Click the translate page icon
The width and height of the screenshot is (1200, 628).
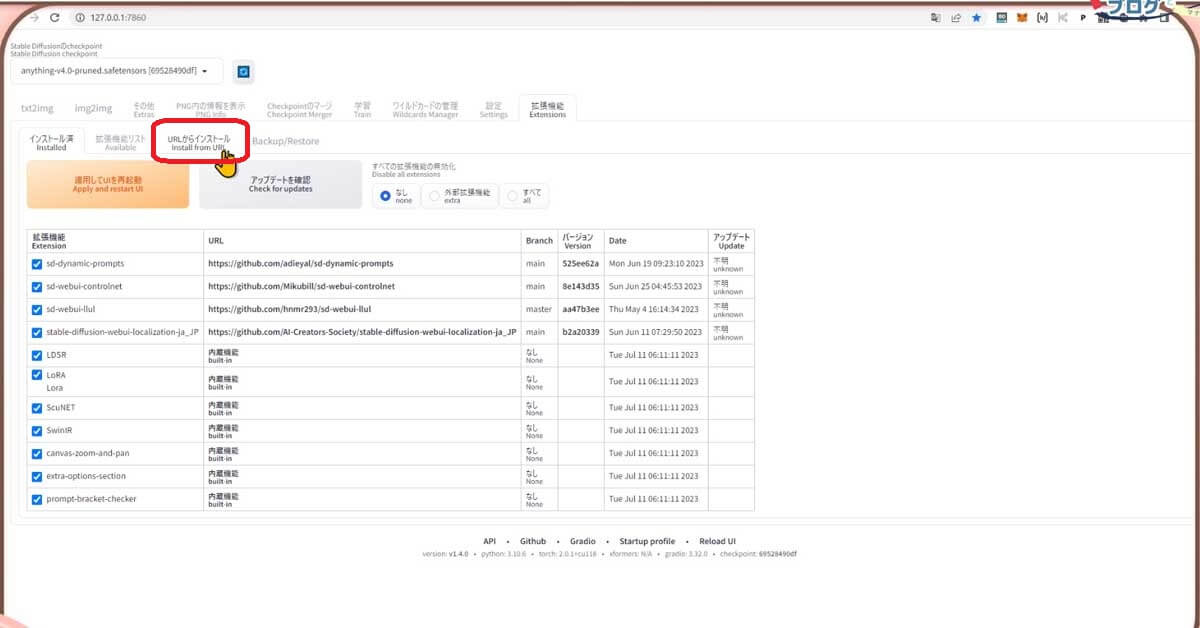coord(935,18)
